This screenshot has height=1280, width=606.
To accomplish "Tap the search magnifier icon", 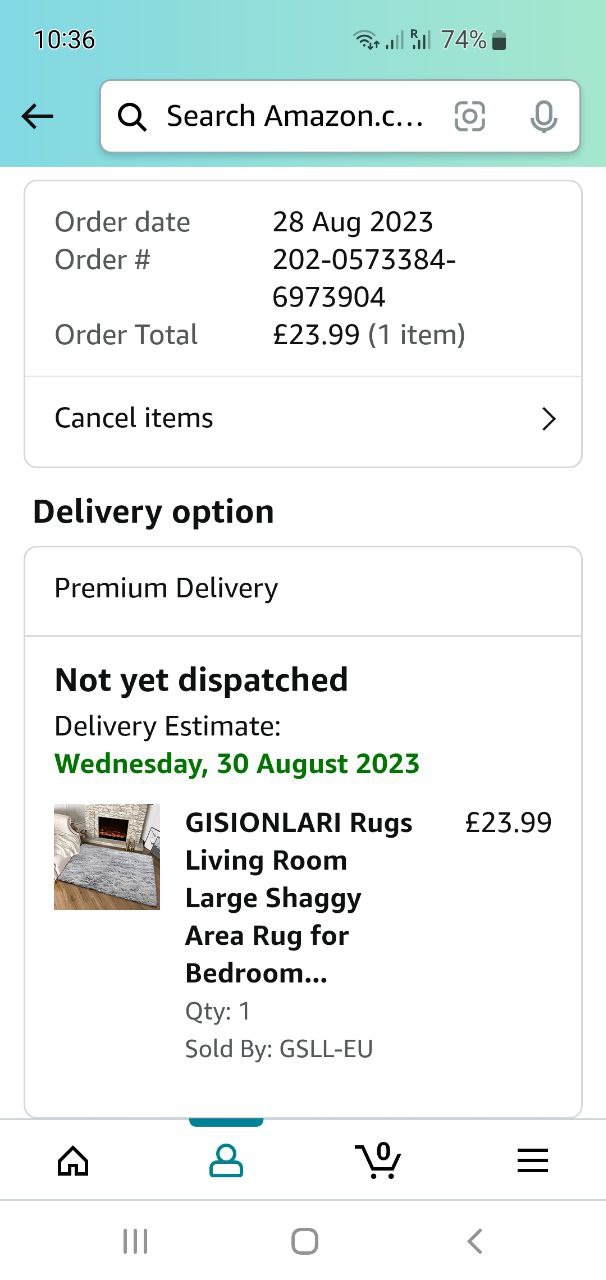I will (132, 117).
